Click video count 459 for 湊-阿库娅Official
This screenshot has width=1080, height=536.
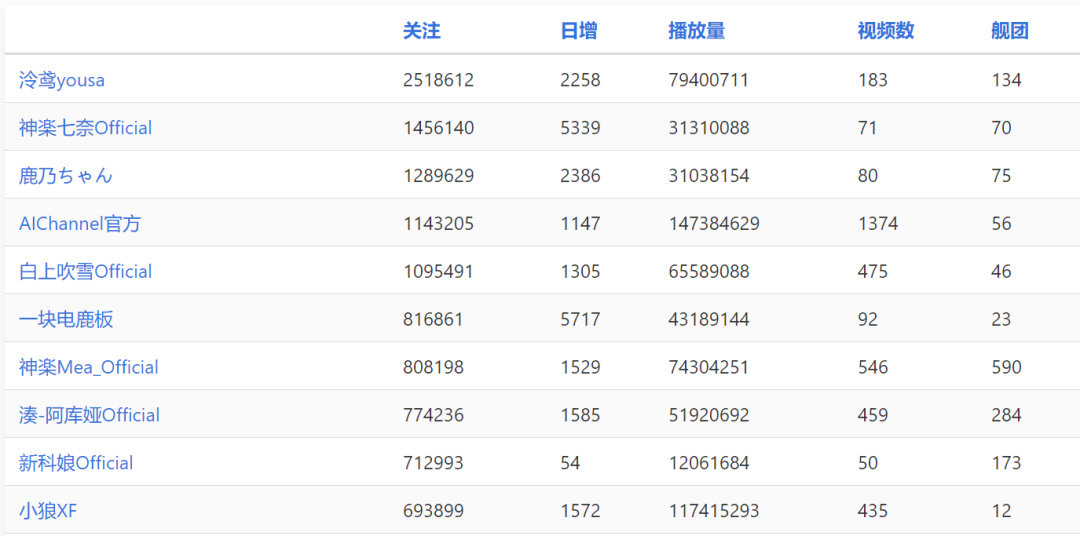[x=873, y=415]
